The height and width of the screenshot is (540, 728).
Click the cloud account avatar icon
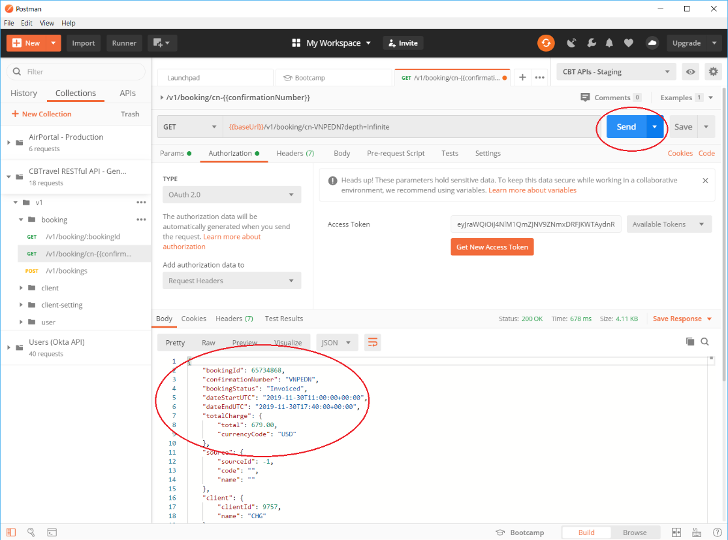point(652,43)
